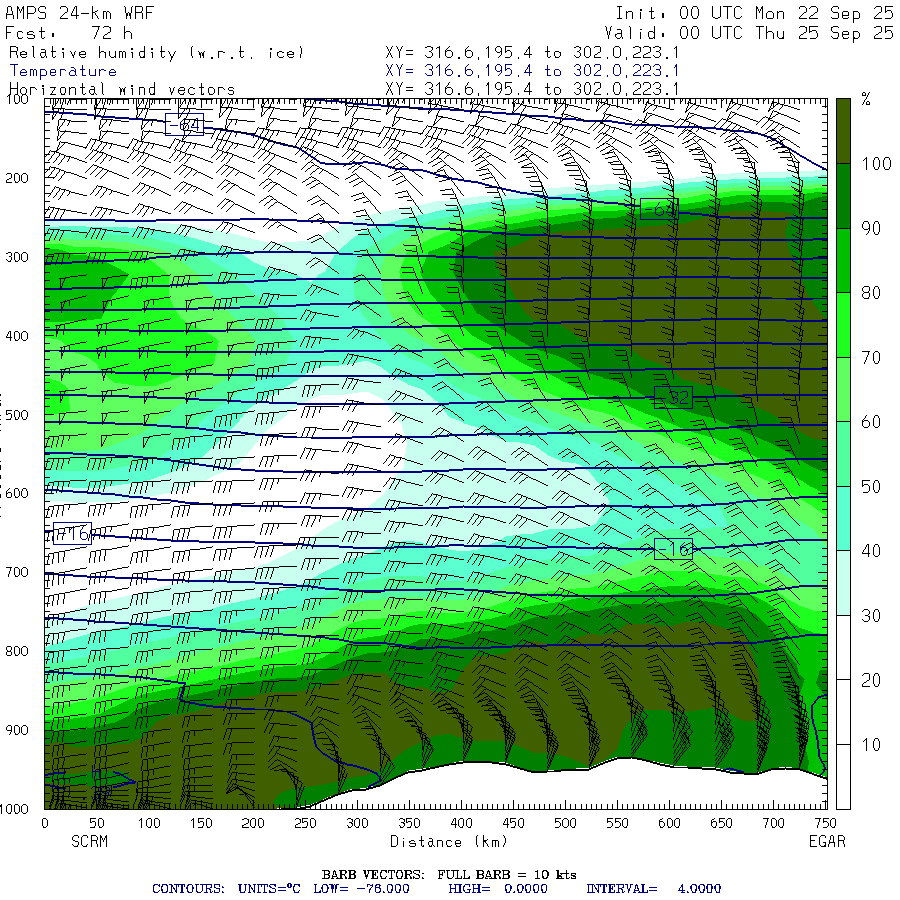The width and height of the screenshot is (900, 900).
Task: Click the XY coordinates line beside Relative humidity
Action: pyautogui.click(x=532, y=53)
